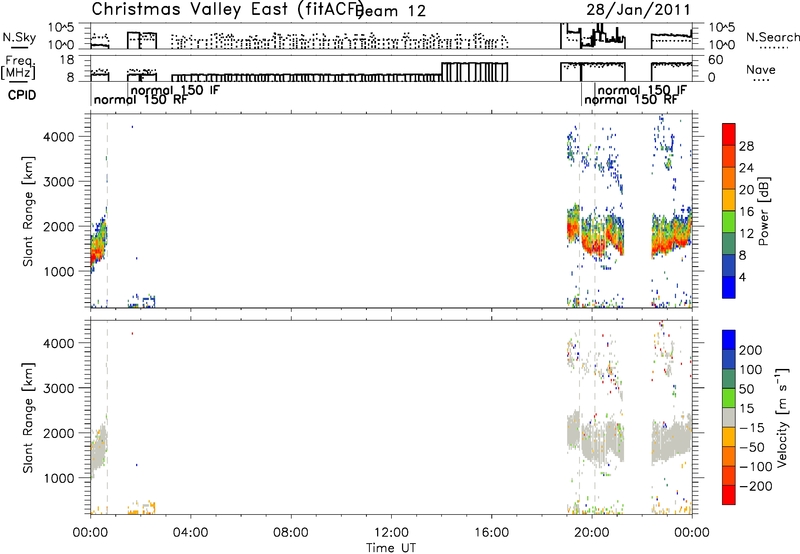Click the "20:00" time tick label

pyautogui.click(x=592, y=533)
